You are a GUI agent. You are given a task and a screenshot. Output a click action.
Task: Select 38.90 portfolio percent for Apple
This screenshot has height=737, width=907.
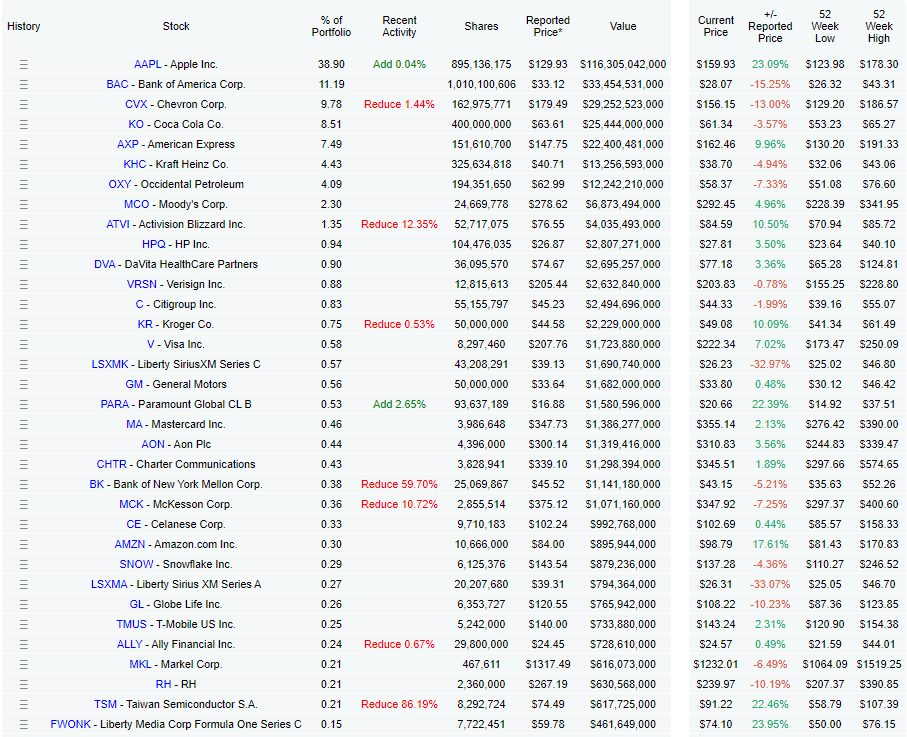coord(331,64)
